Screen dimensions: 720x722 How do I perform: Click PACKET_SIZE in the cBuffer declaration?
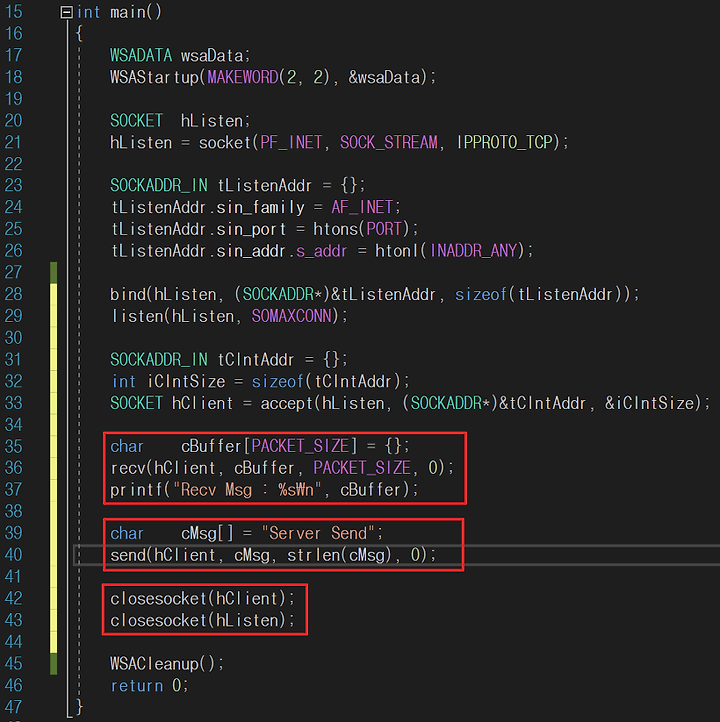(300, 446)
